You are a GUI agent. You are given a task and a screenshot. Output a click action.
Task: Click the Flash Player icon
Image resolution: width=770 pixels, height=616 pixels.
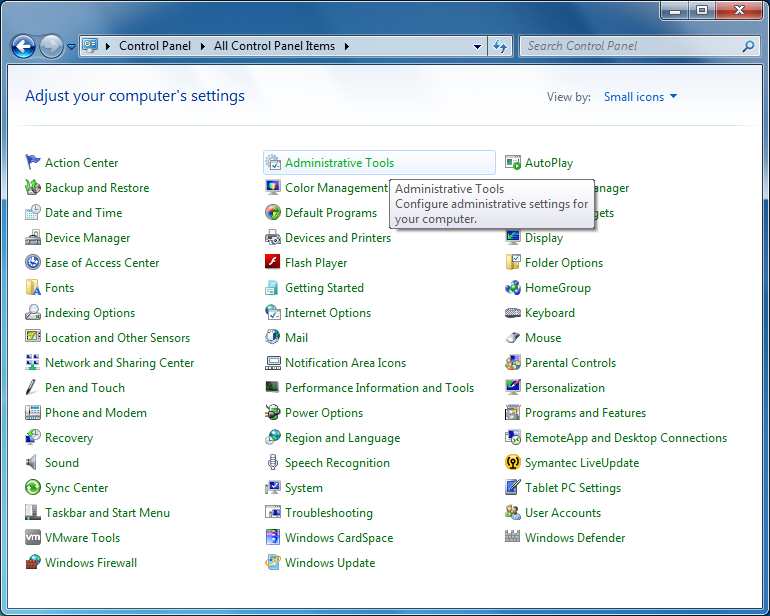click(x=273, y=263)
